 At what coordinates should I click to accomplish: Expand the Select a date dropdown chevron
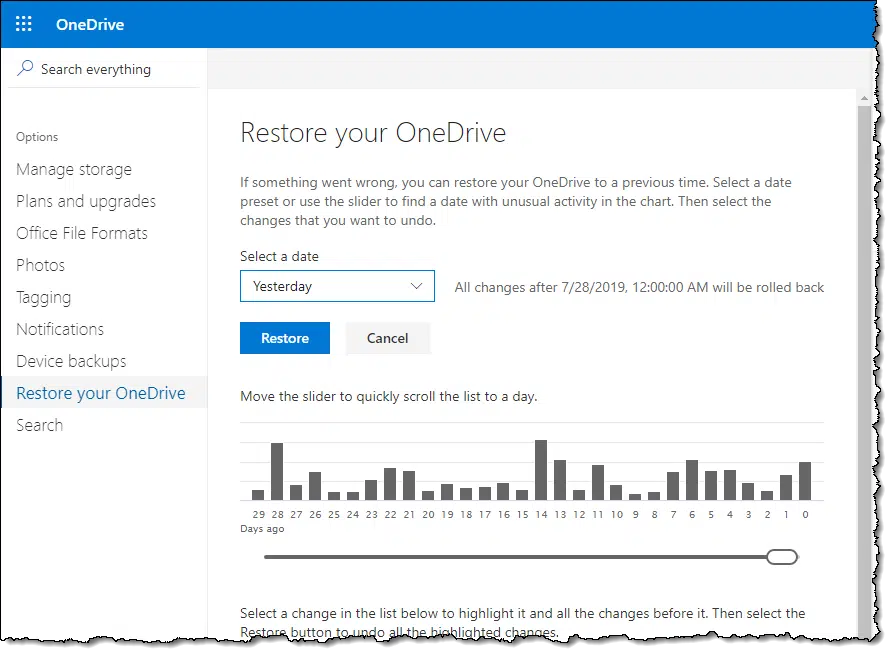point(416,286)
